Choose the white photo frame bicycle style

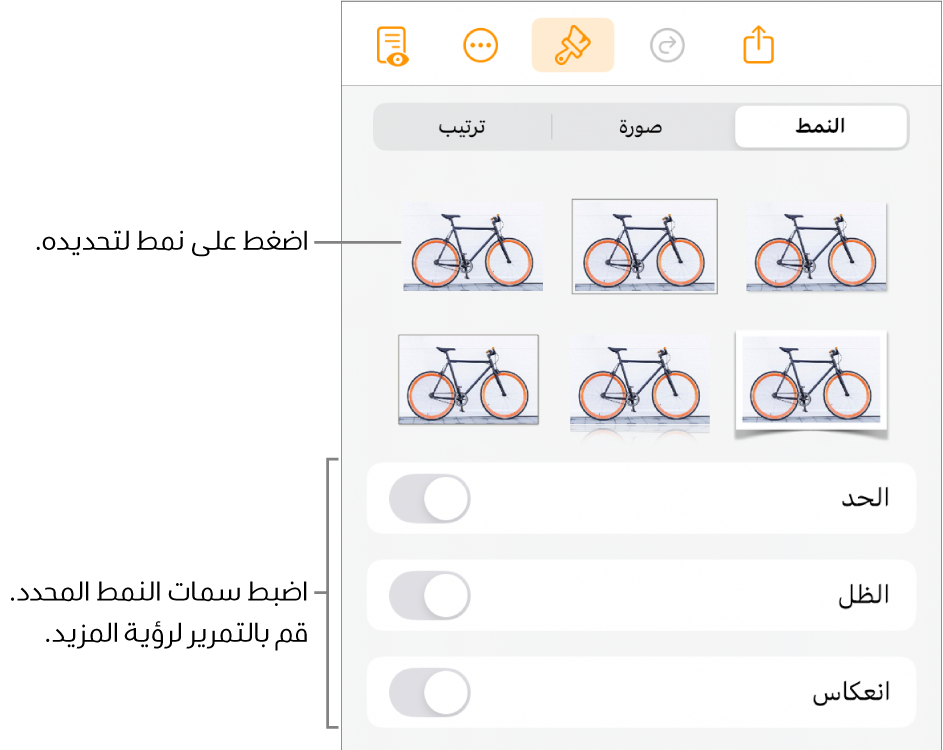[x=811, y=382]
